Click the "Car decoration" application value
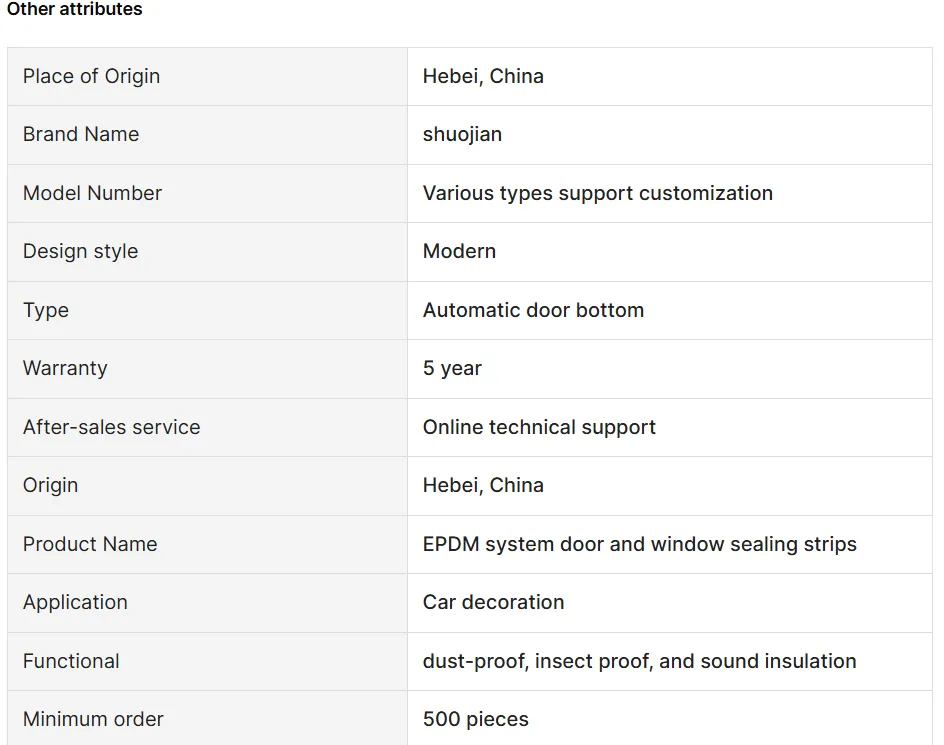 coord(493,602)
